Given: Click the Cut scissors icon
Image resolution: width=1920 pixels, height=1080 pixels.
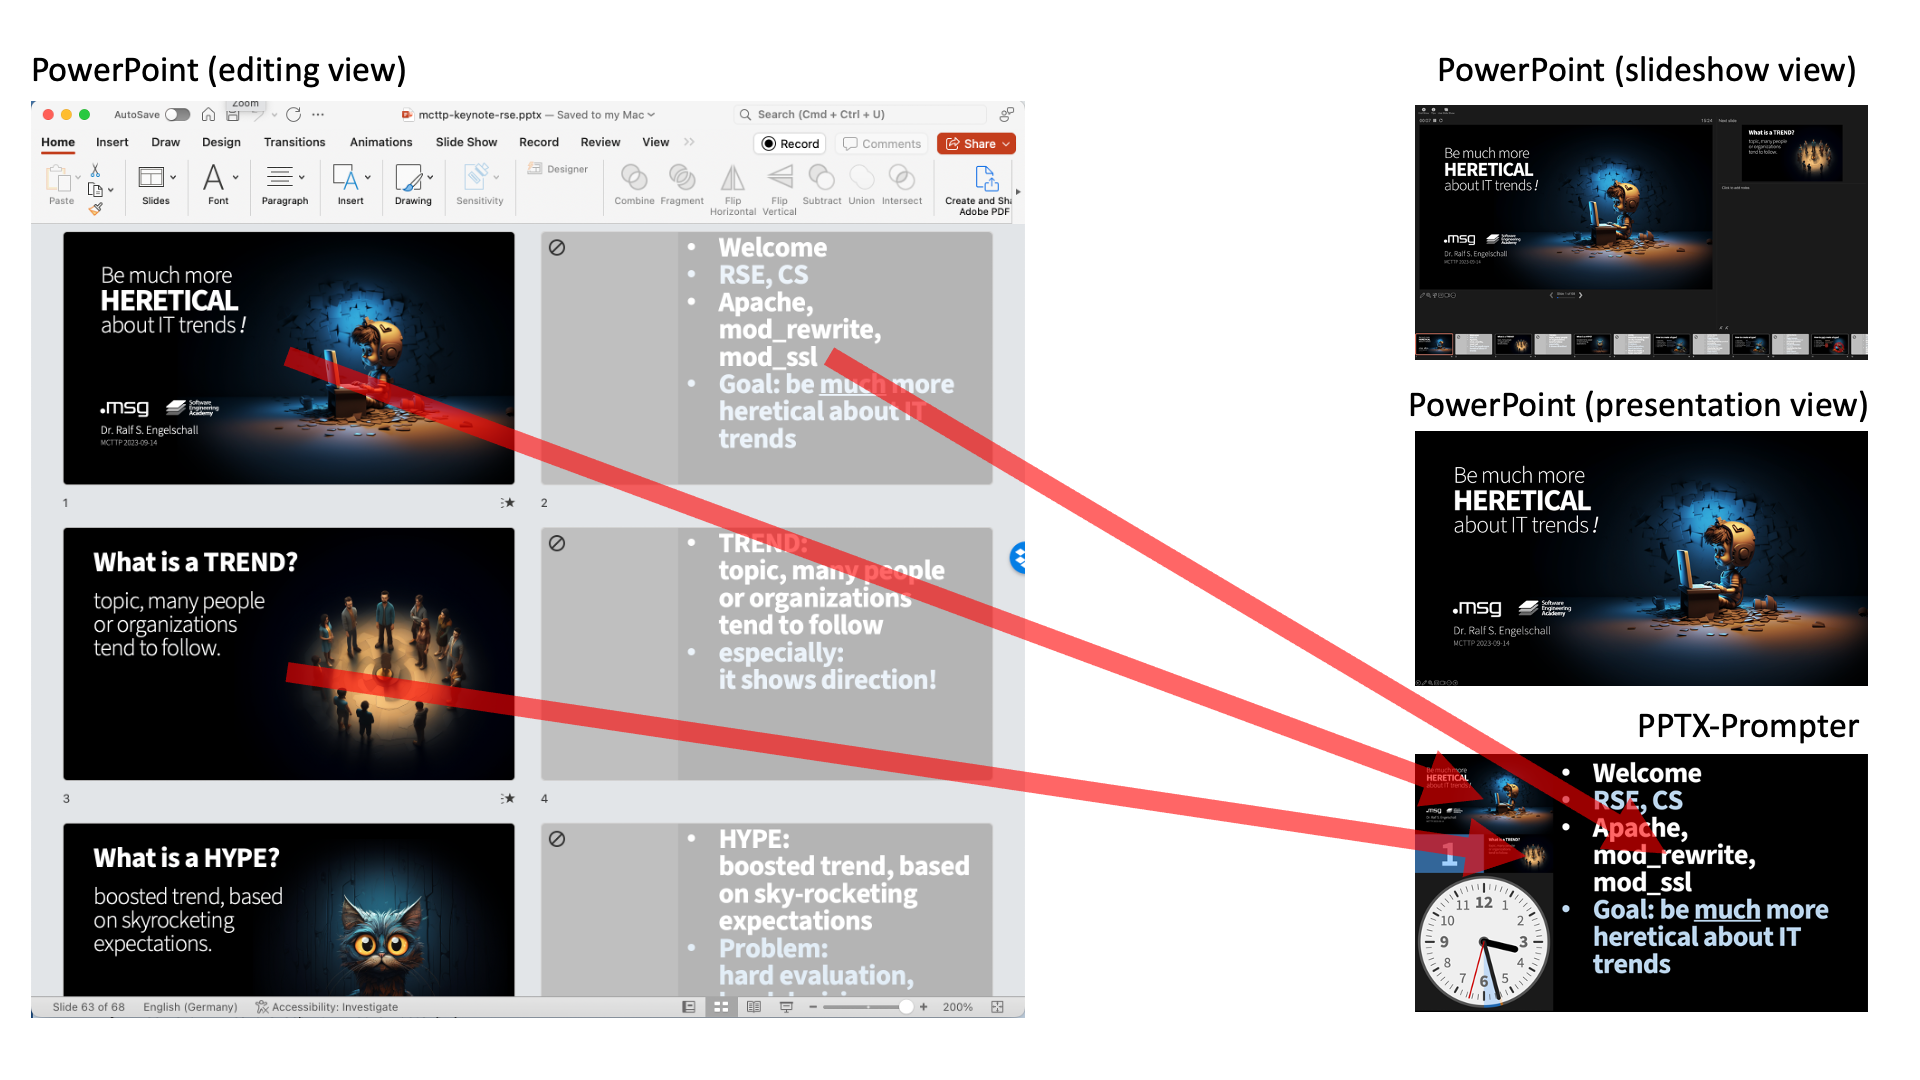Looking at the screenshot, I should [x=95, y=171].
